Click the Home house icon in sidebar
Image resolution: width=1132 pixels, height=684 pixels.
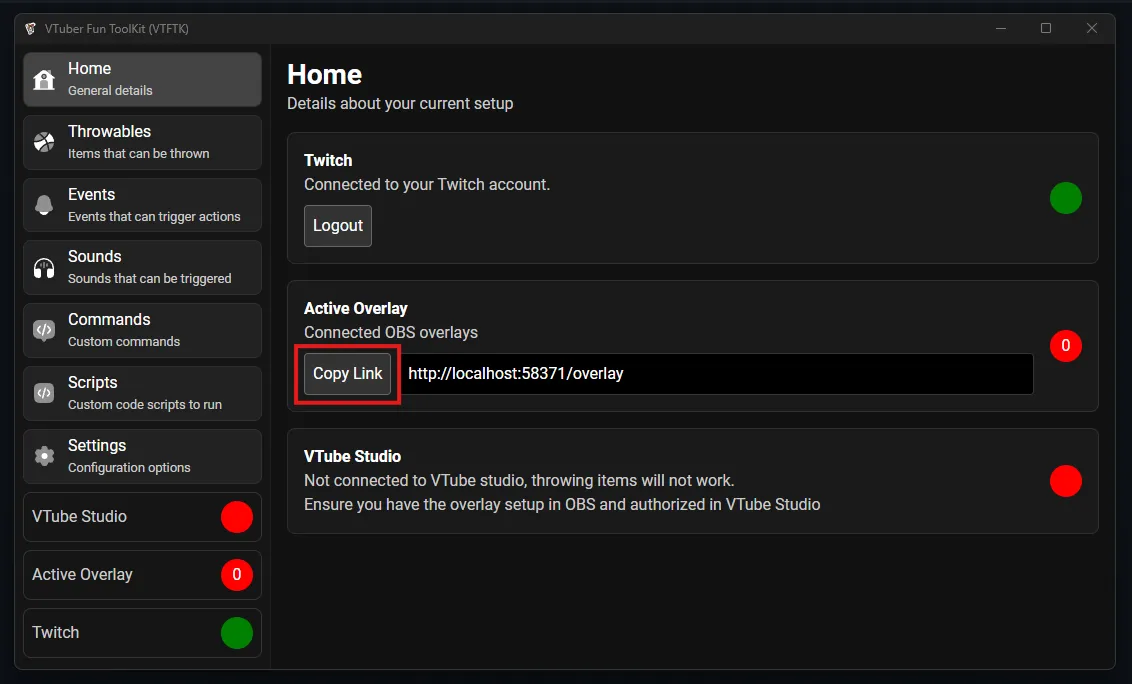coord(44,80)
